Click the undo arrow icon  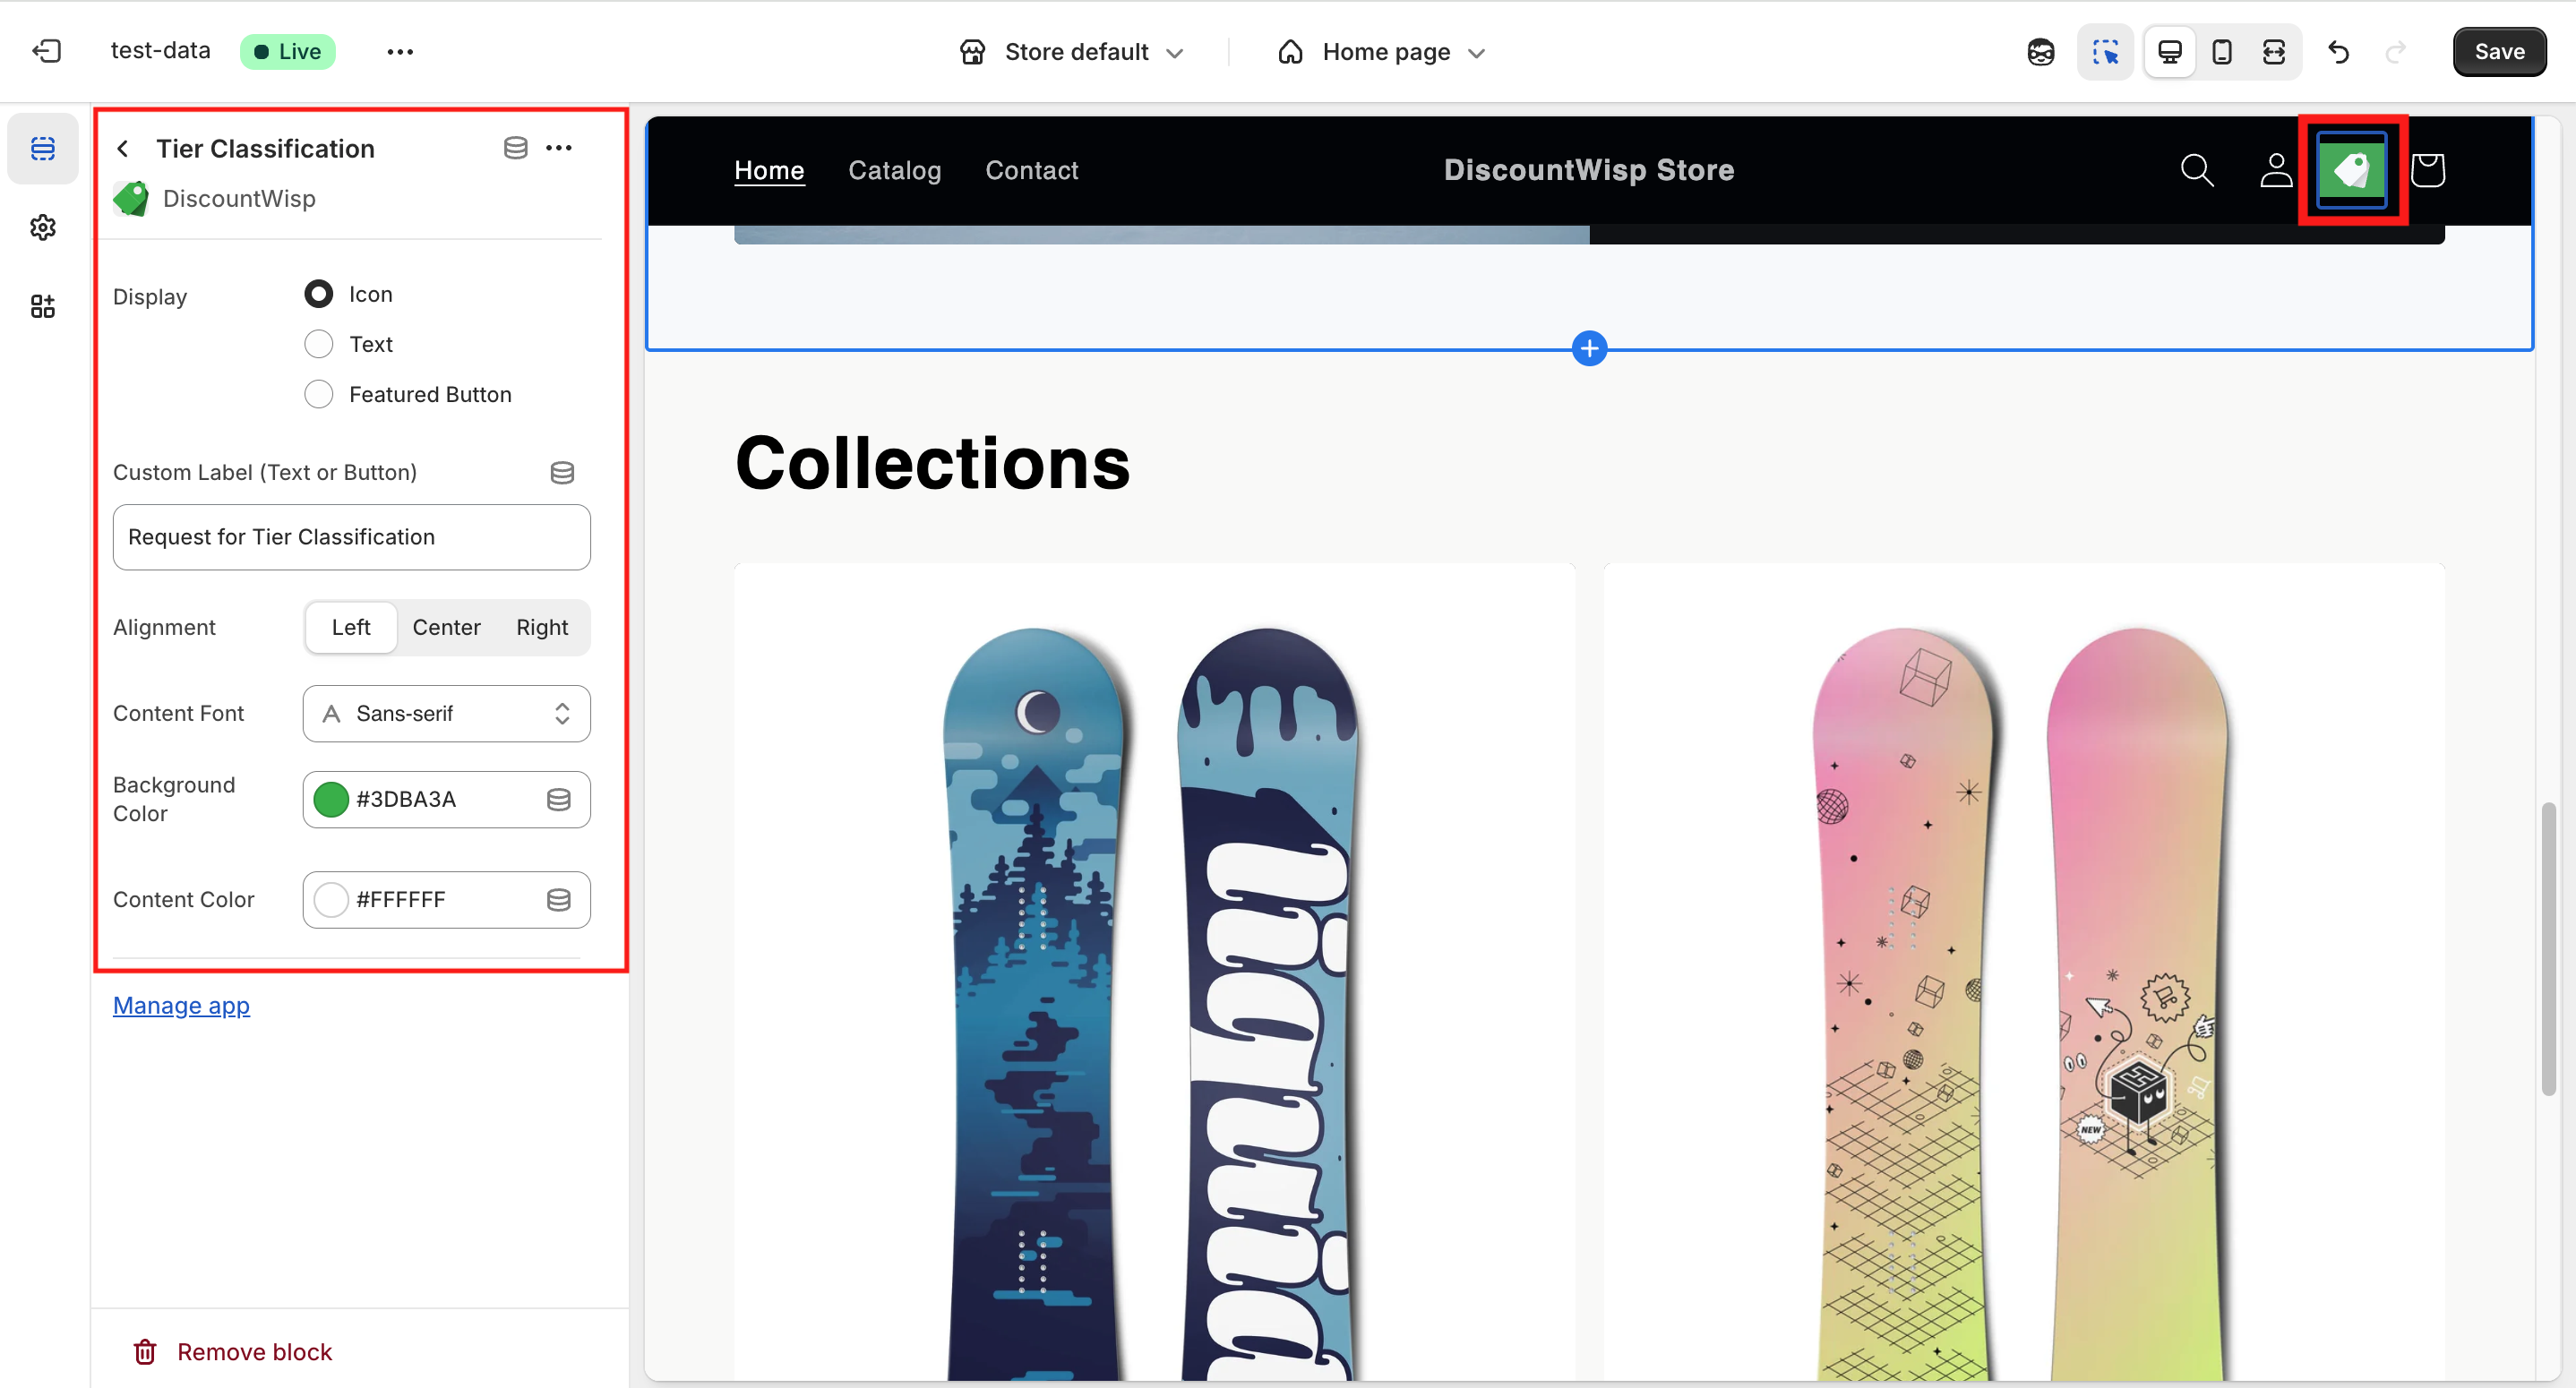(x=2338, y=52)
